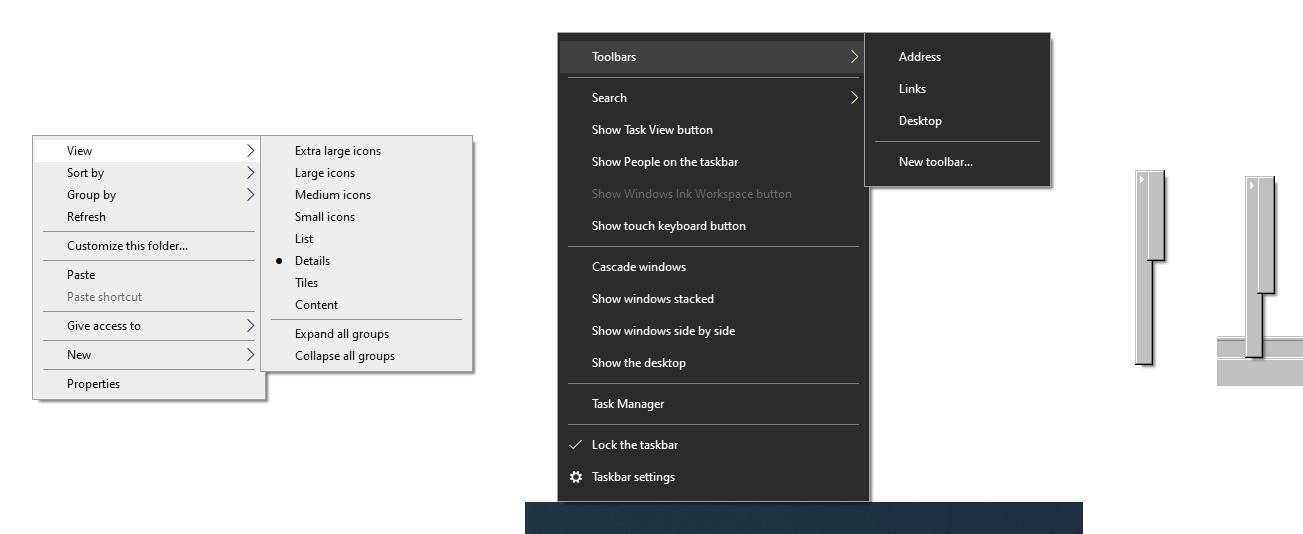Choose Show windows side by side
This screenshot has width=1303, height=534.
click(x=662, y=331)
